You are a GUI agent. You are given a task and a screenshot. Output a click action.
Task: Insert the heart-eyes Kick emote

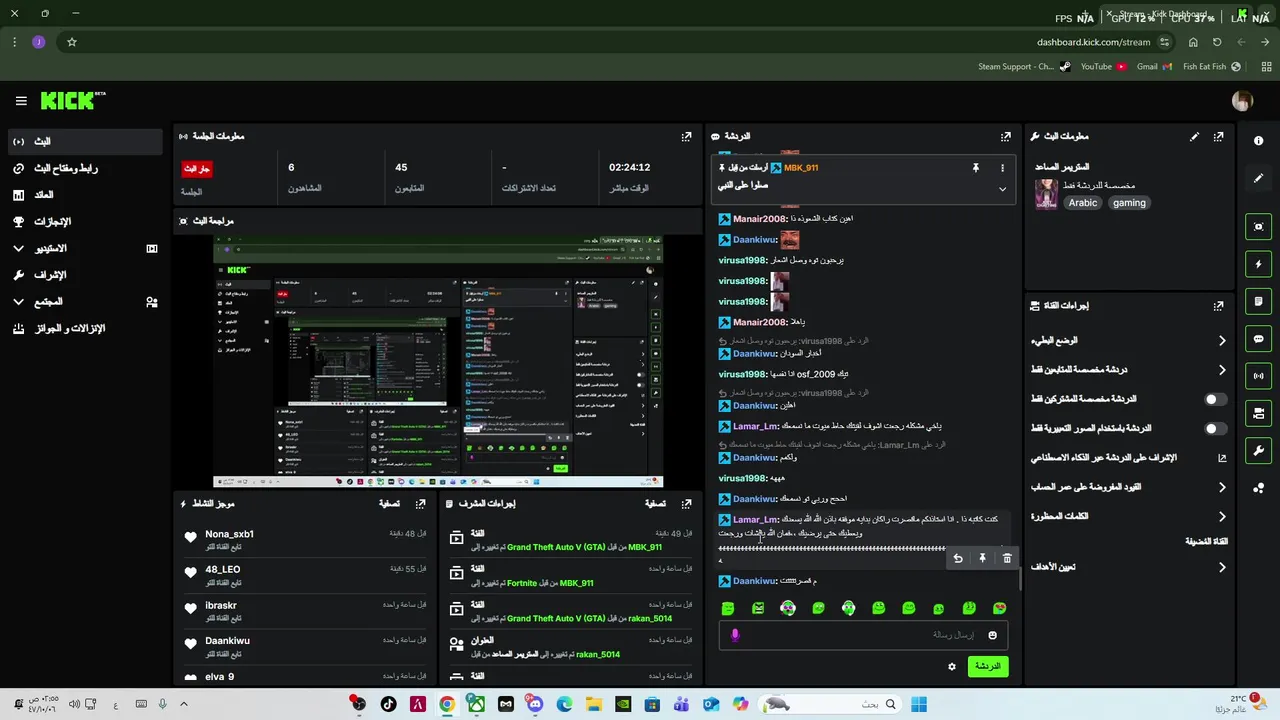coord(999,608)
